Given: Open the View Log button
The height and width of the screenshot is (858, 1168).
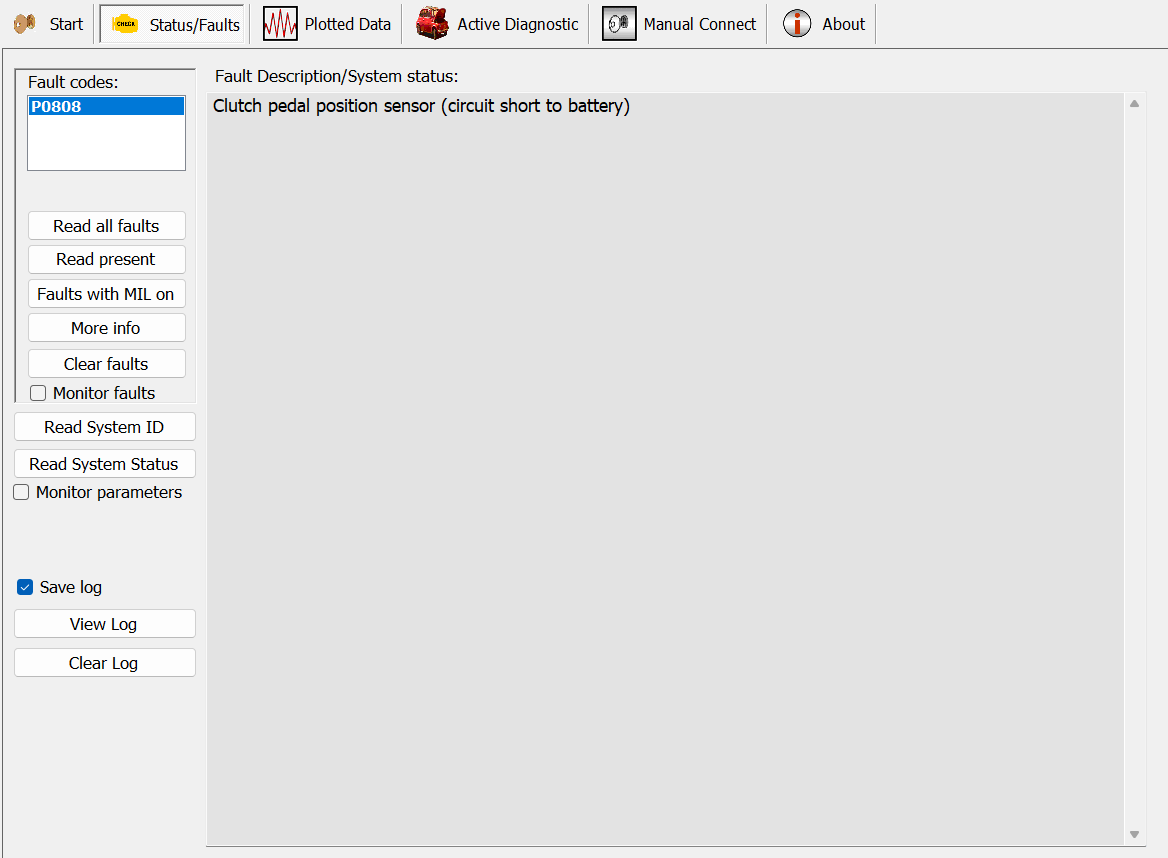Looking at the screenshot, I should (x=104, y=624).
